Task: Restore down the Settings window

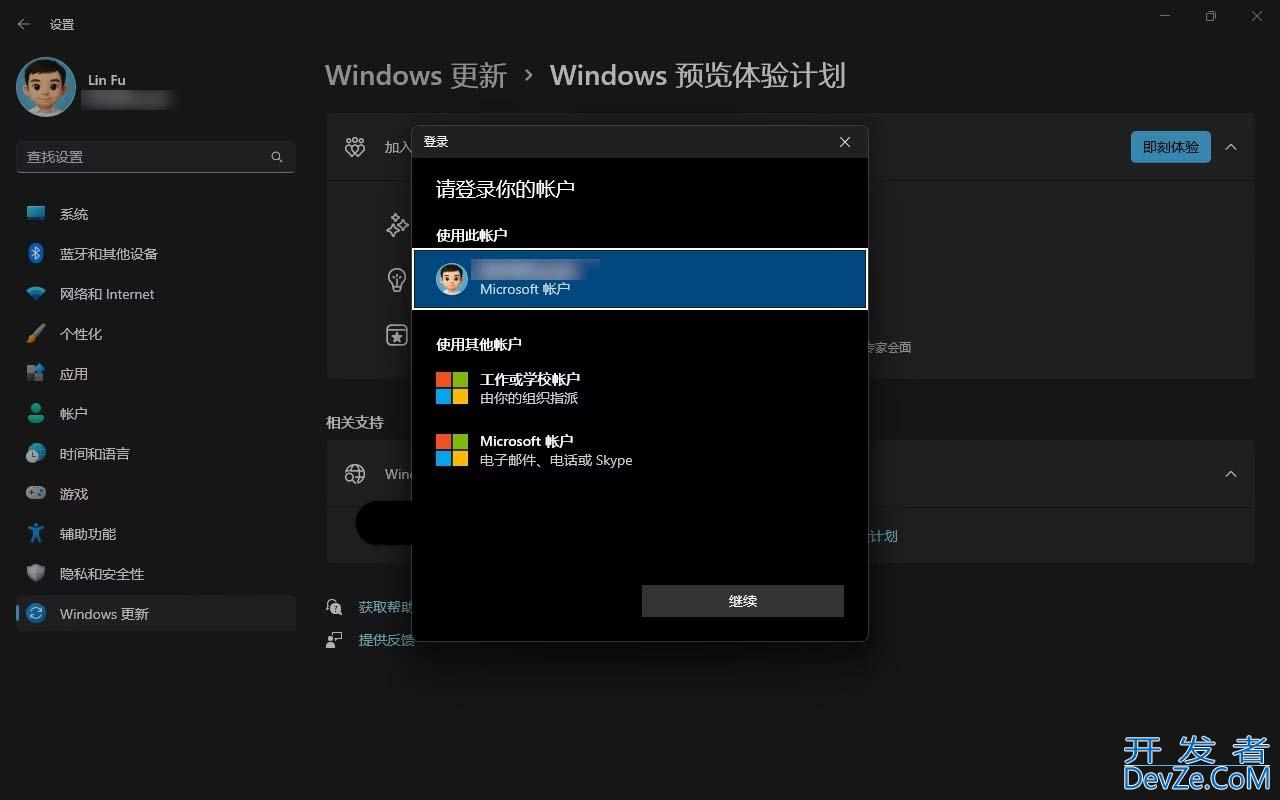Action: (x=1211, y=16)
